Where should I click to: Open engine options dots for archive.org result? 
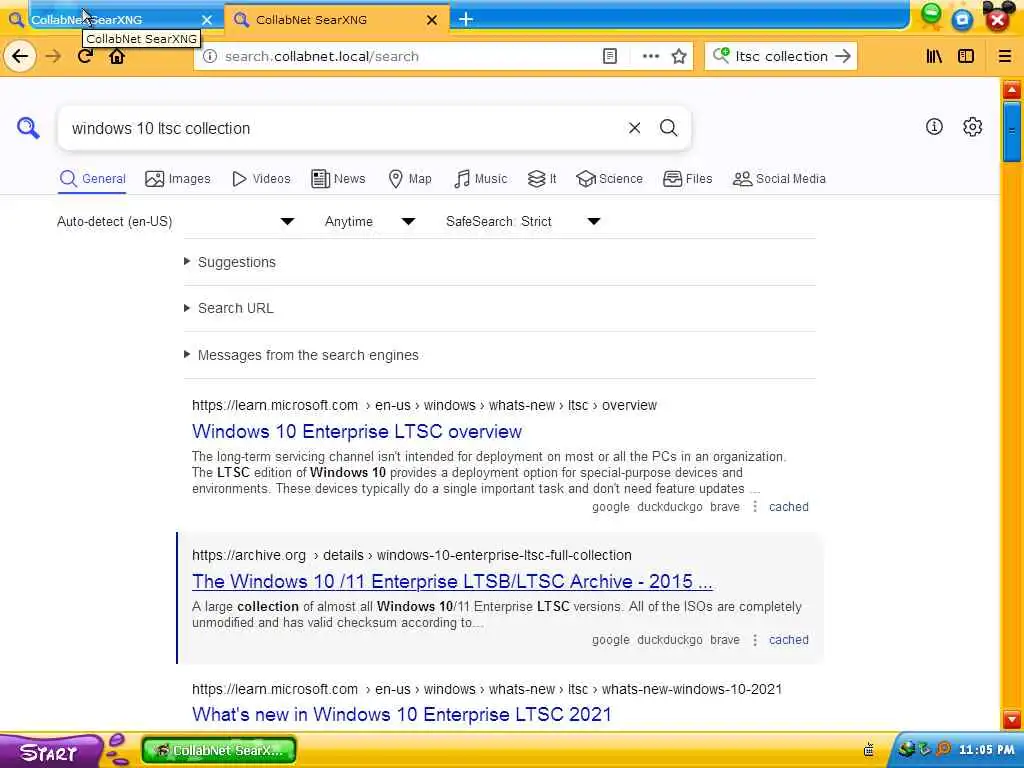(x=755, y=640)
